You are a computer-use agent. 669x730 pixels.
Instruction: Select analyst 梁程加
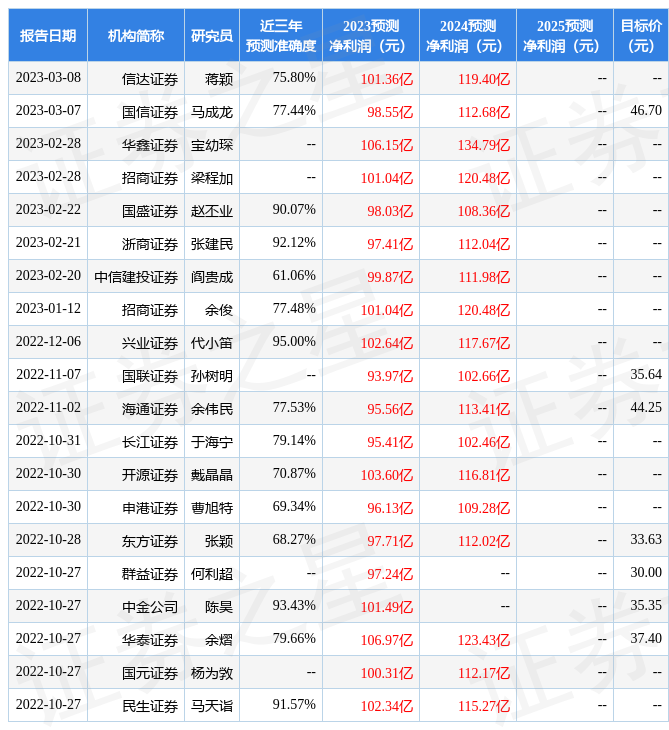pyautogui.click(x=211, y=178)
